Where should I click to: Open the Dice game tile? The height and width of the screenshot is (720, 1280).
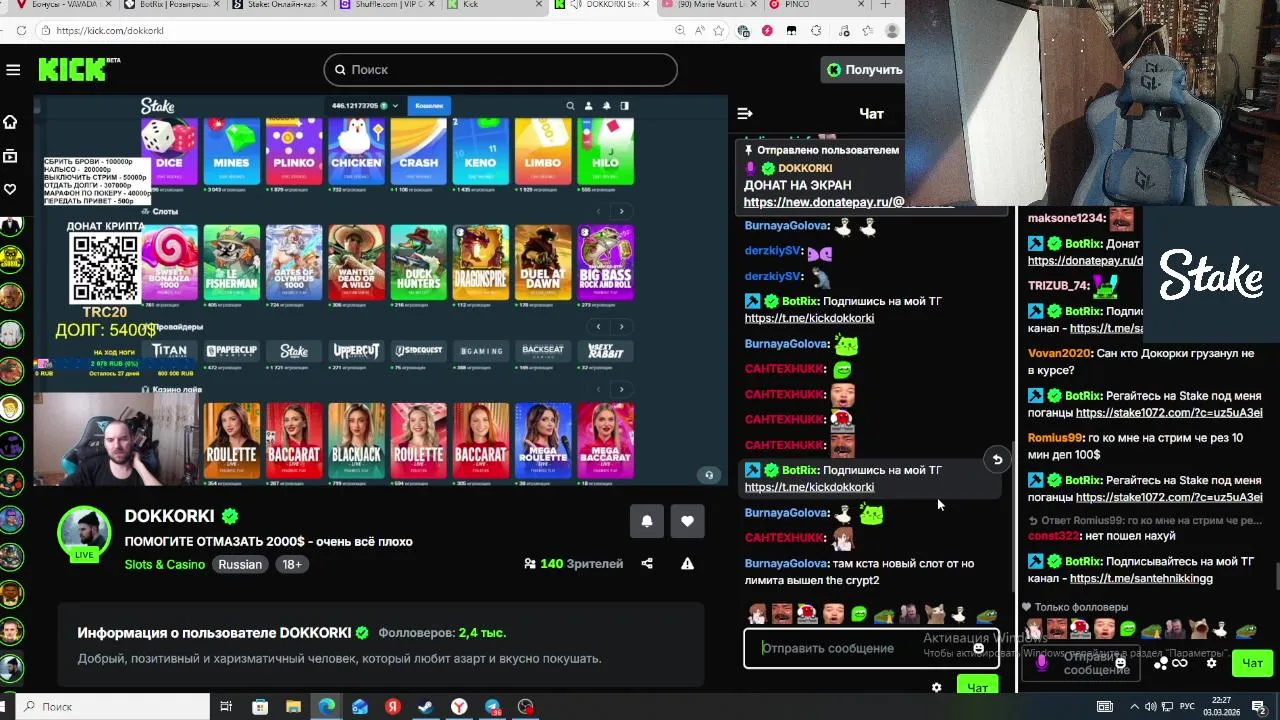[x=169, y=151]
